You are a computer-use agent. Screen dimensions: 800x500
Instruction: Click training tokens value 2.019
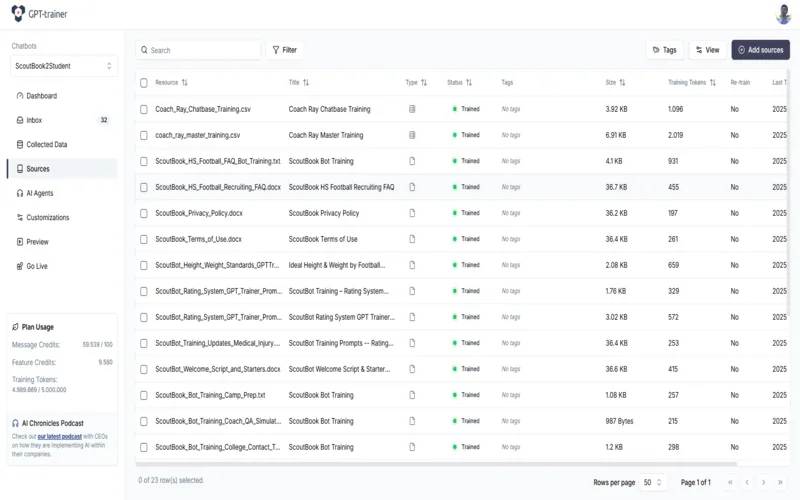point(676,135)
